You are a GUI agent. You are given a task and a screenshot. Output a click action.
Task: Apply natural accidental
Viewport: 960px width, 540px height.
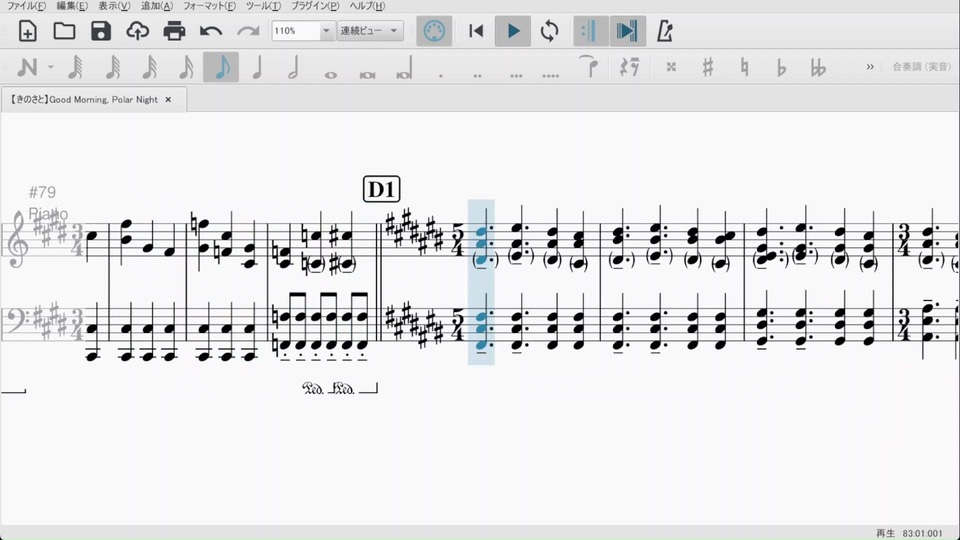(x=744, y=67)
